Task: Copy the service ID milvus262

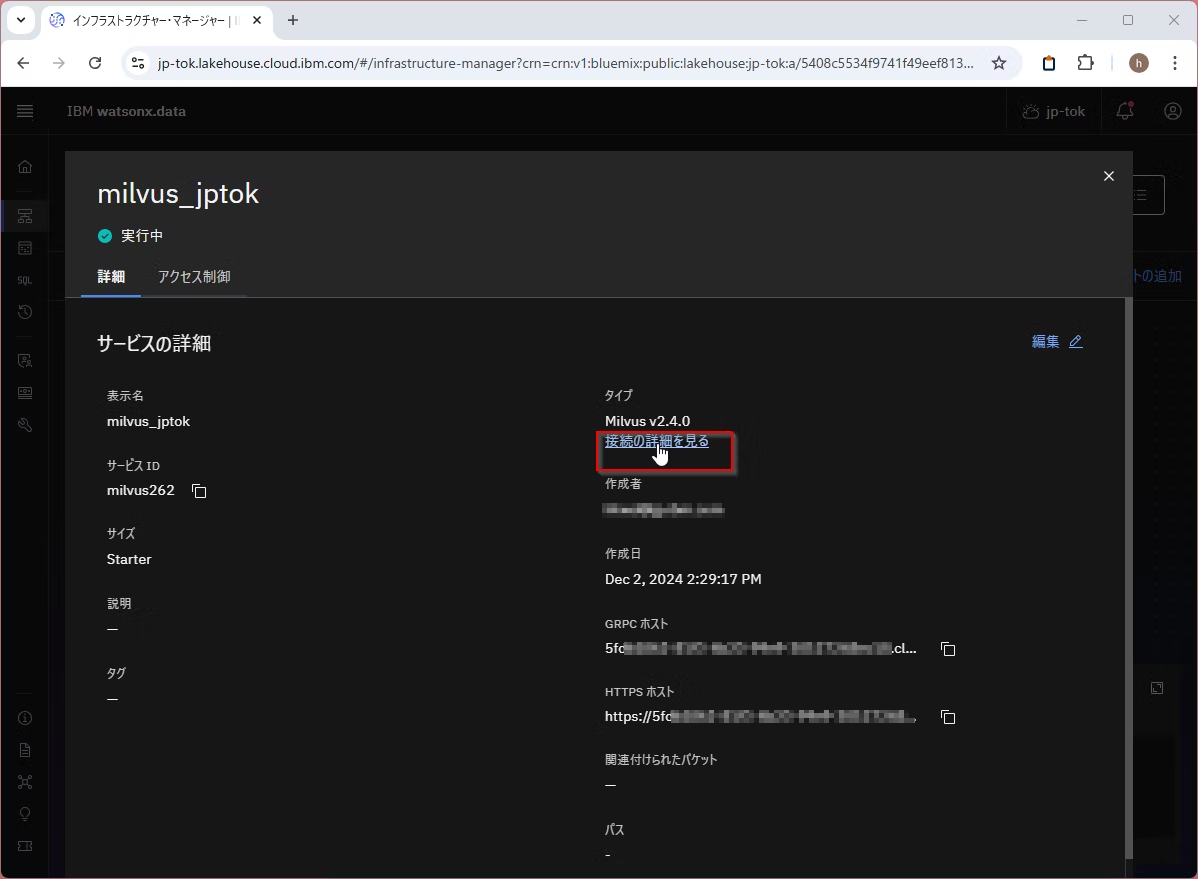Action: pos(199,491)
